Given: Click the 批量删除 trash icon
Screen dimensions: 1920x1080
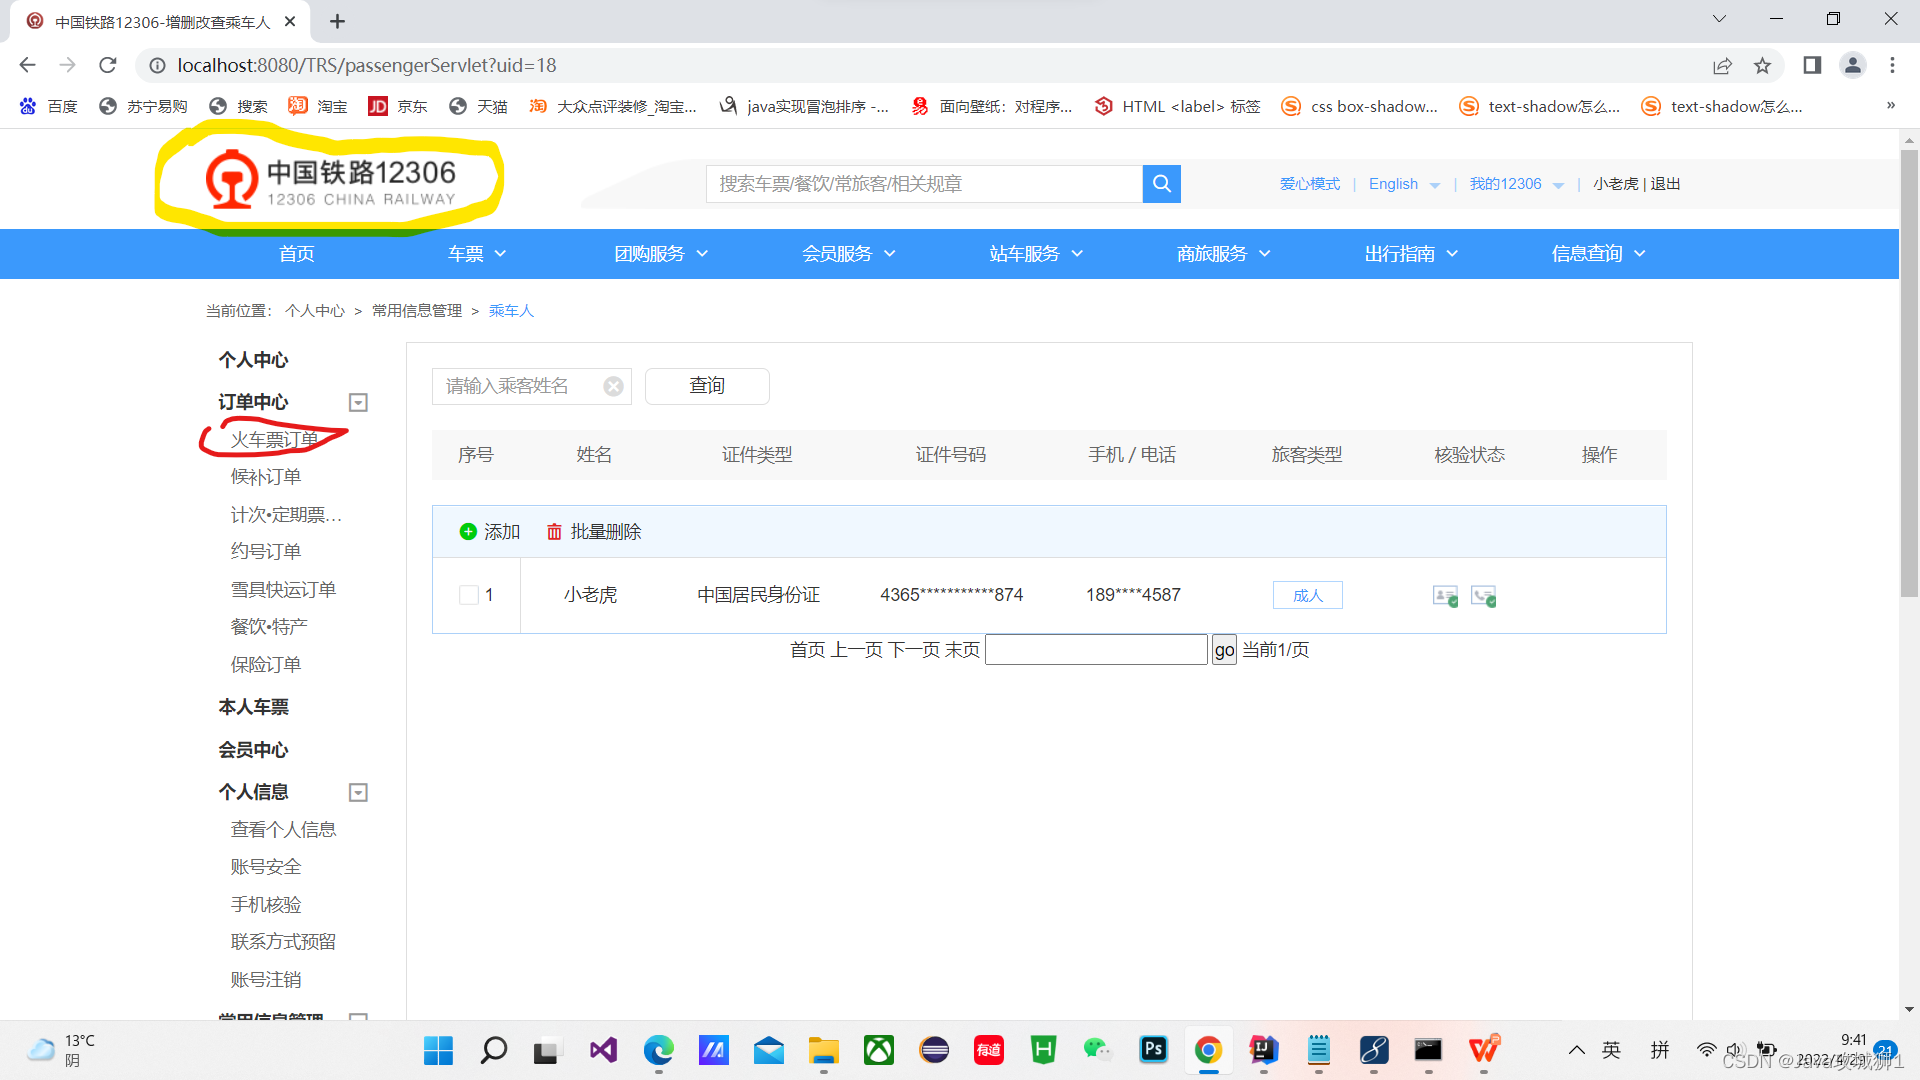Looking at the screenshot, I should pyautogui.click(x=555, y=531).
